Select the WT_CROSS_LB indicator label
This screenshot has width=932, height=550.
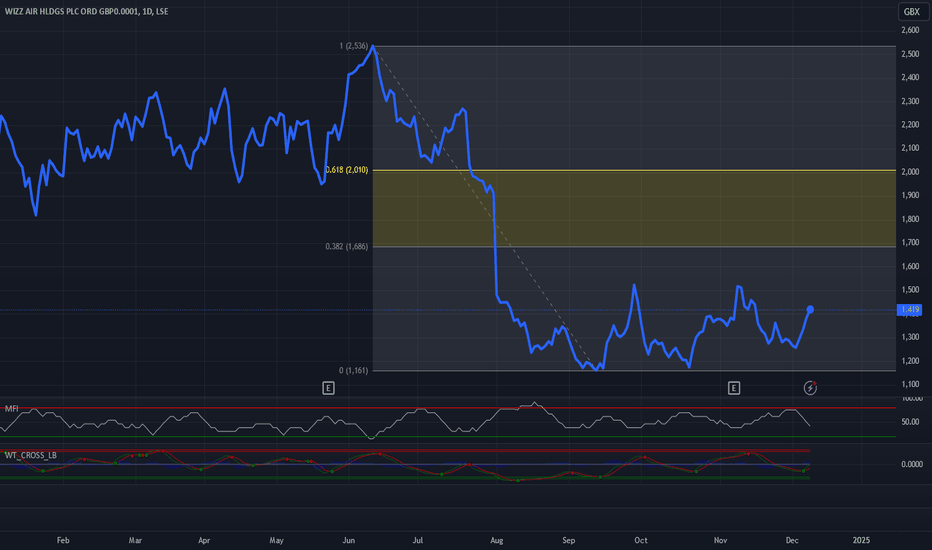(x=31, y=455)
